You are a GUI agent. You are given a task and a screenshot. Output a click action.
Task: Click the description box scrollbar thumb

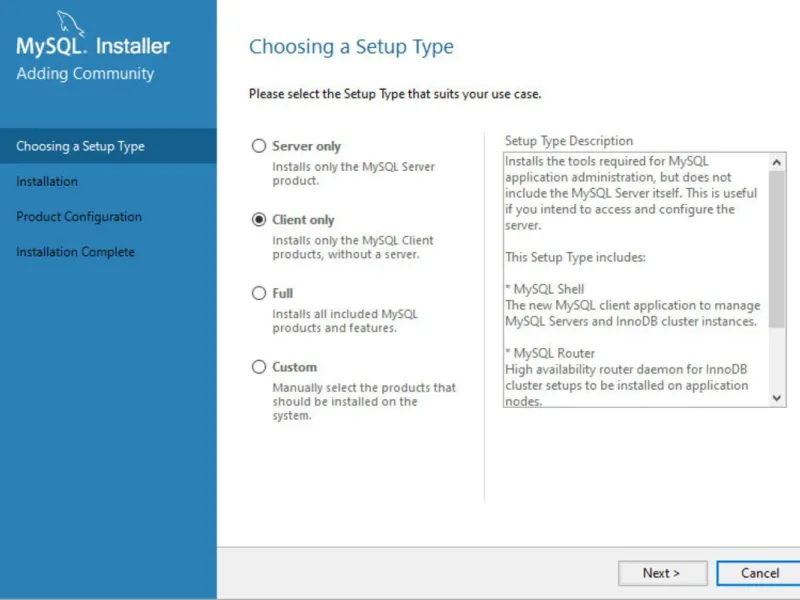click(x=777, y=249)
